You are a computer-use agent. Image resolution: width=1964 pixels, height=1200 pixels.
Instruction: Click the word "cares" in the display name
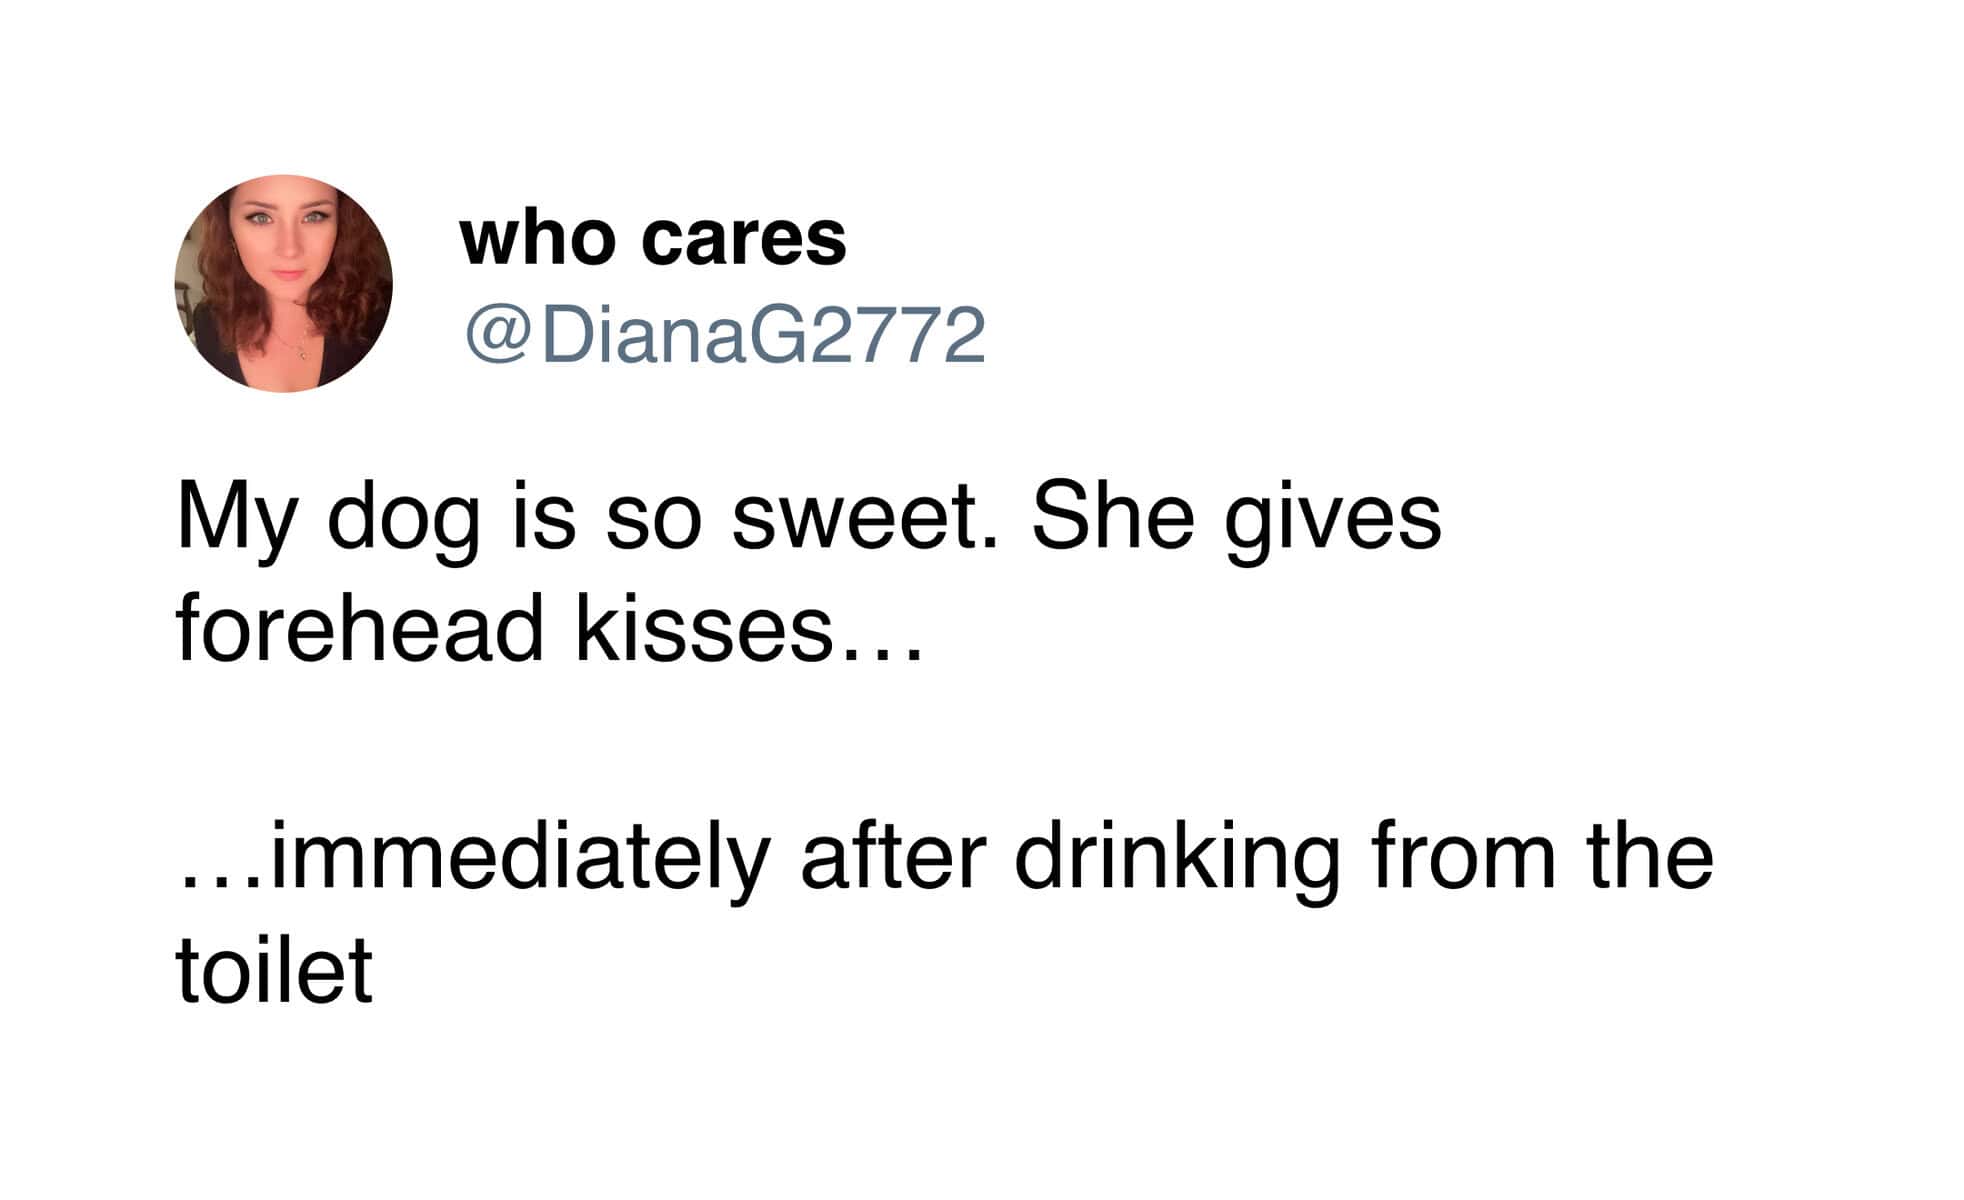click(744, 239)
